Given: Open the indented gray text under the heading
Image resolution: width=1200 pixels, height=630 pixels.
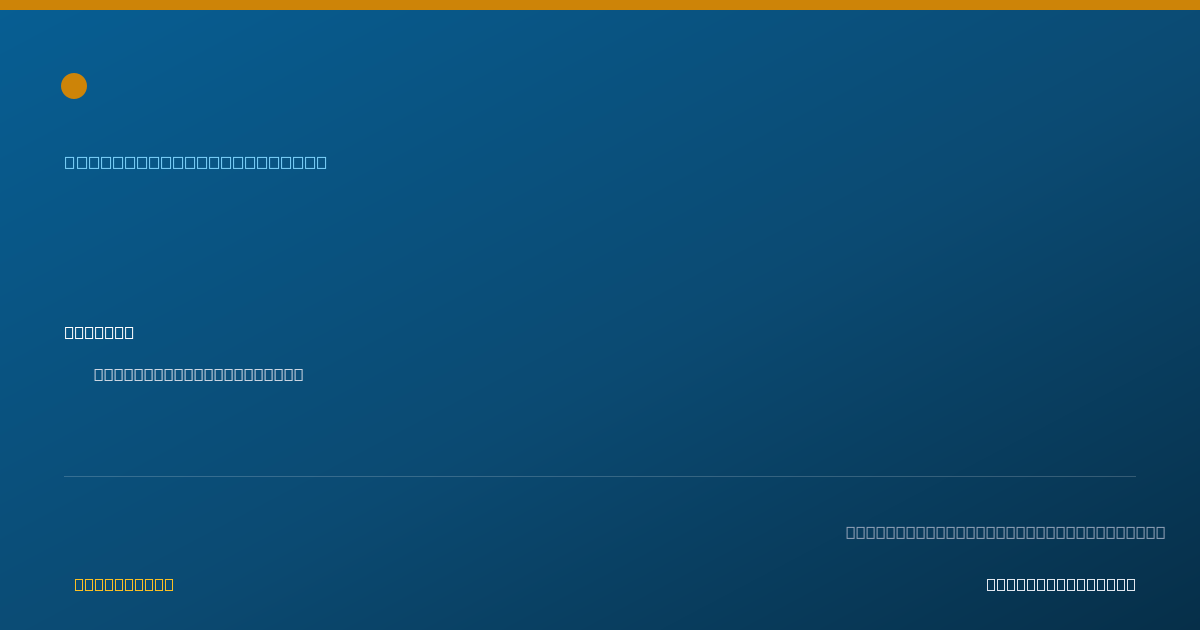Looking at the screenshot, I should (x=198, y=374).
